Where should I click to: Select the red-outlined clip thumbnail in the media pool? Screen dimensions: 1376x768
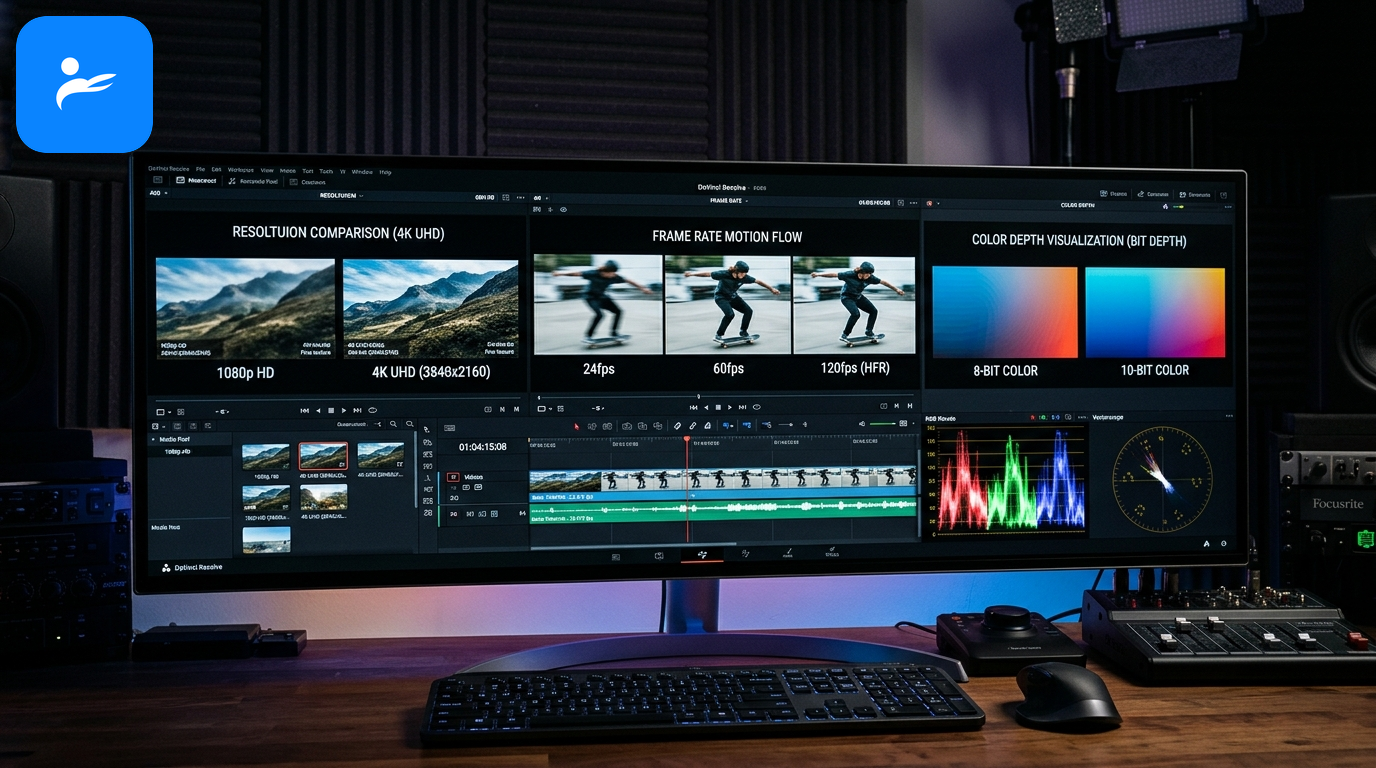tap(323, 456)
